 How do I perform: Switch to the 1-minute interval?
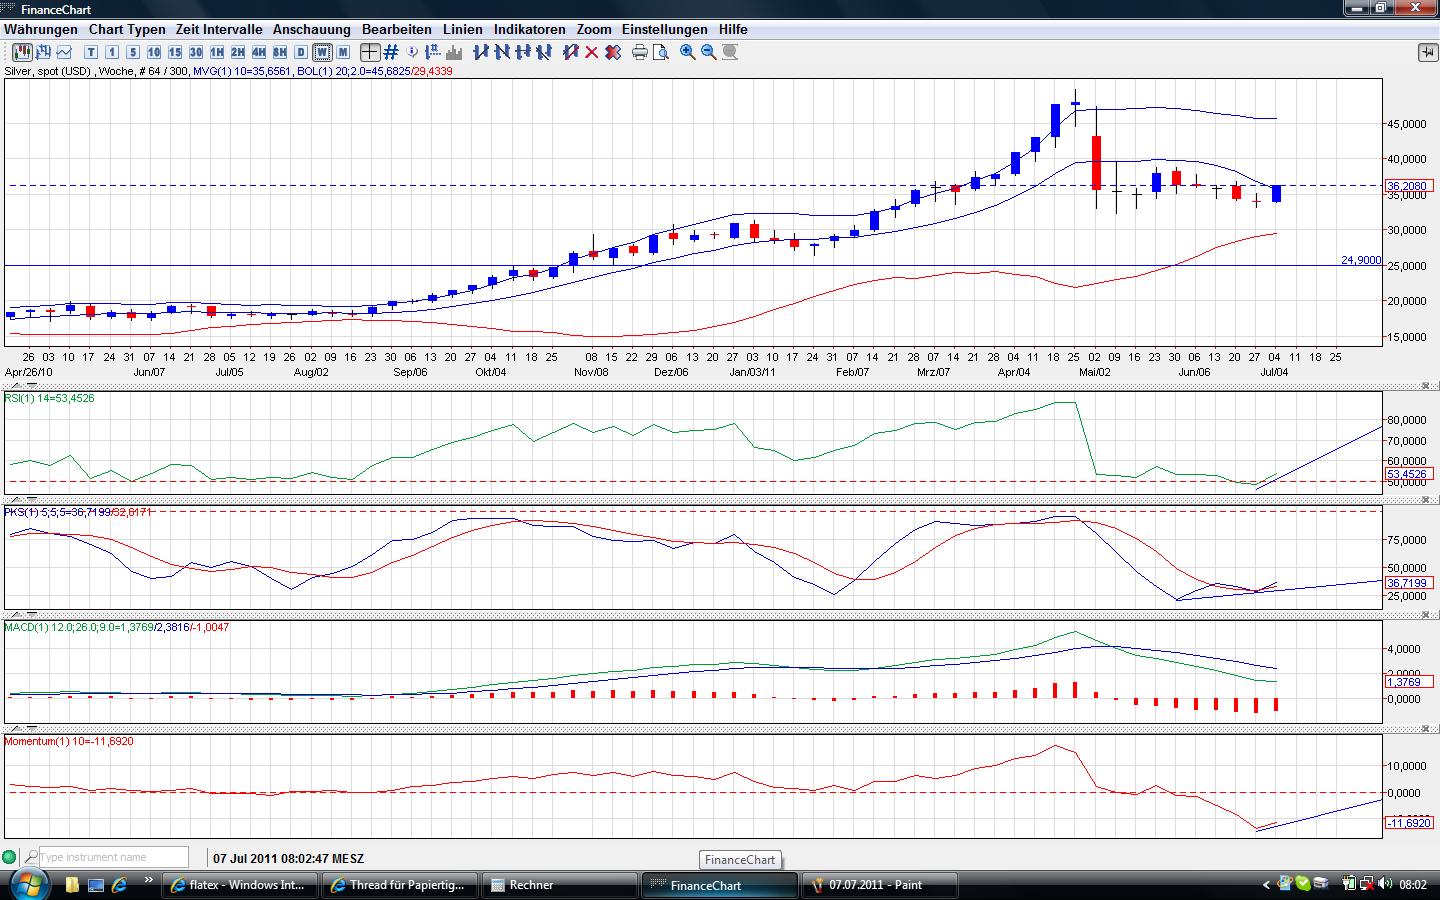(x=112, y=52)
